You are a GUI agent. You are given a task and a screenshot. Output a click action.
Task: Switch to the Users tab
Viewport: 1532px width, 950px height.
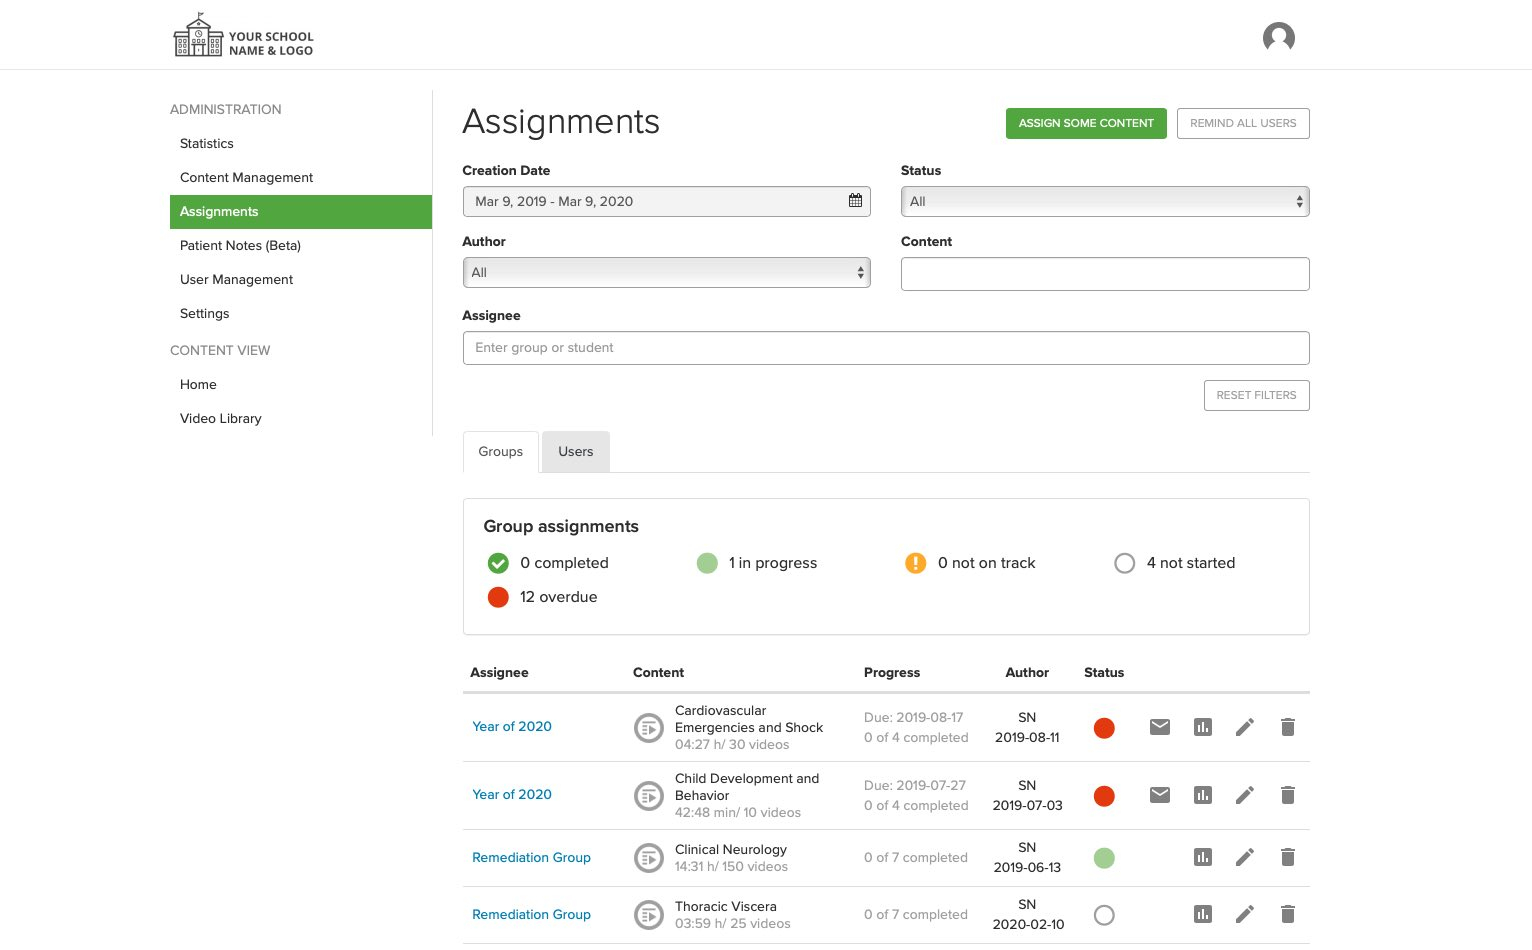[576, 452]
